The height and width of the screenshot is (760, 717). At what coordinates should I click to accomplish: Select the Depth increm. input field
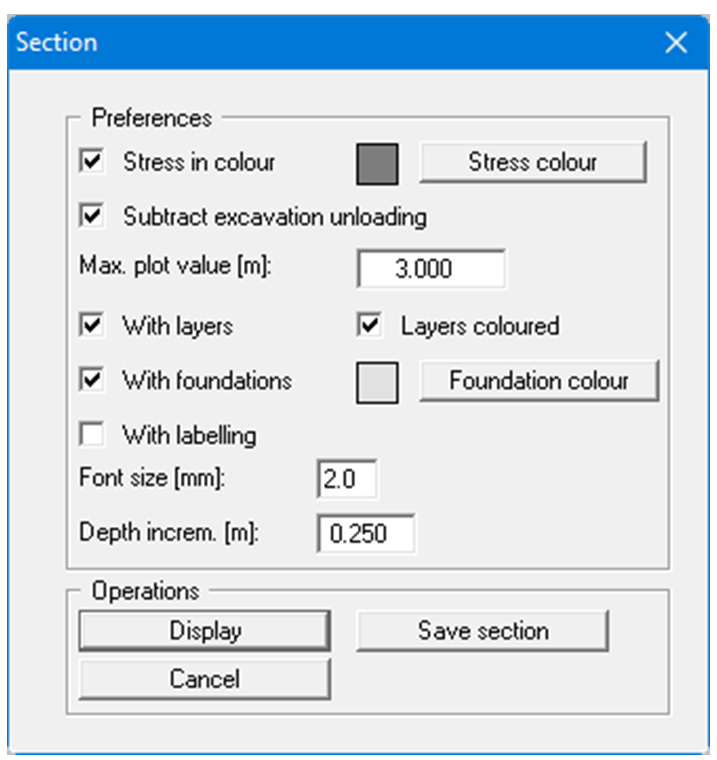pyautogui.click(x=365, y=534)
